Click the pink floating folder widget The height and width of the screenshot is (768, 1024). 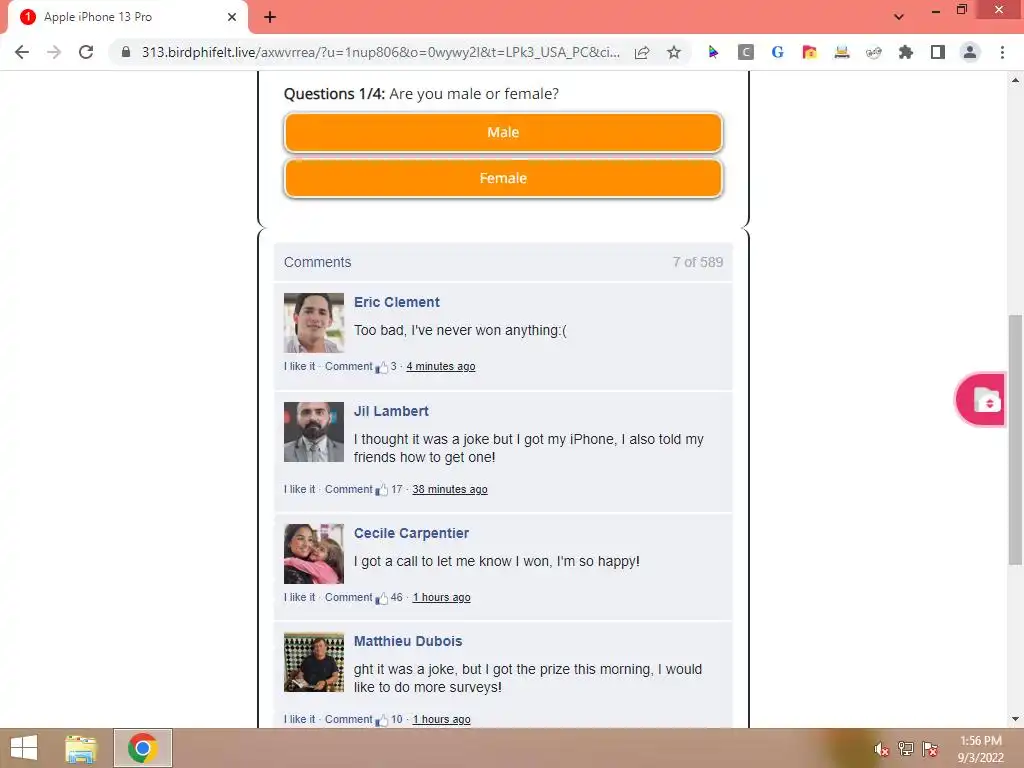(x=981, y=400)
